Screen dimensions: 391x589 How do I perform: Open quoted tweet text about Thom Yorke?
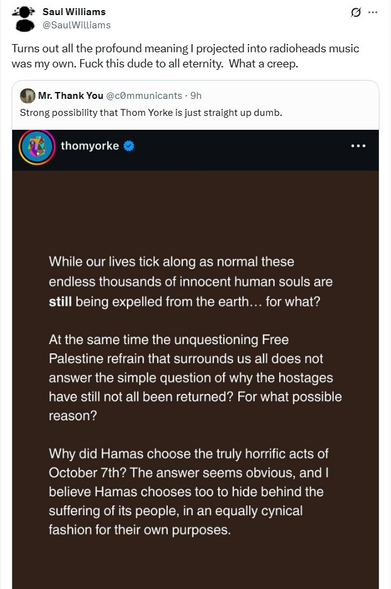coord(151,113)
